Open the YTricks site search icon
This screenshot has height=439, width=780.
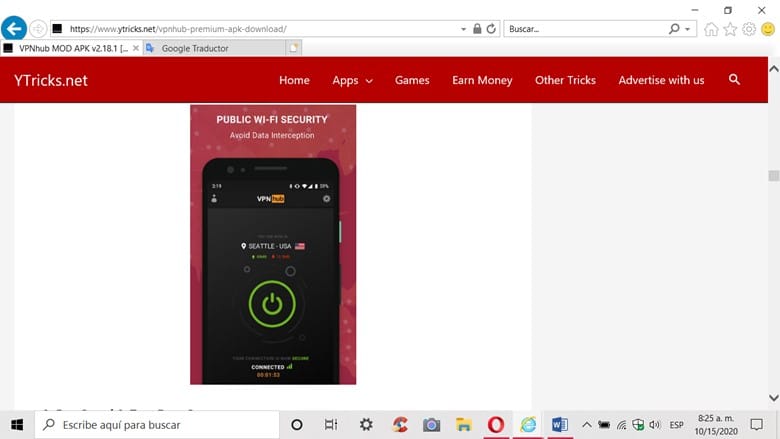[x=734, y=80]
